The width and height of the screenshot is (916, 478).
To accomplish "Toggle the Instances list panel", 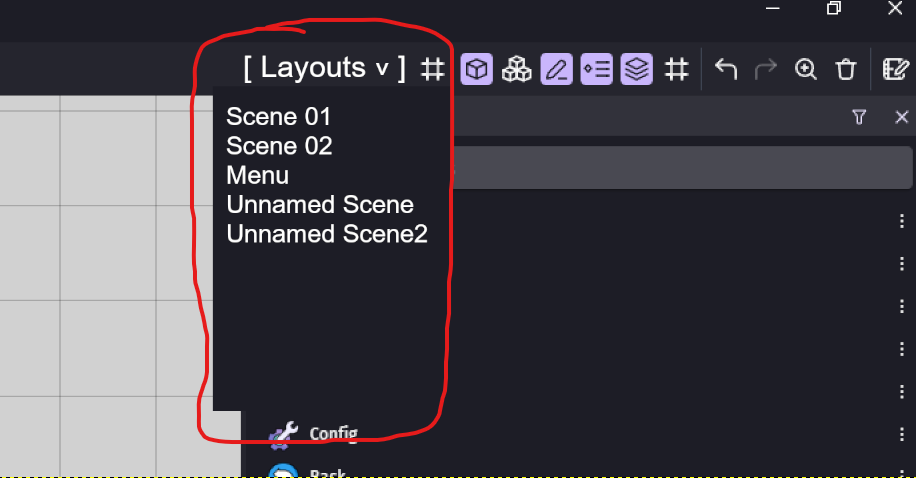I will coord(596,70).
